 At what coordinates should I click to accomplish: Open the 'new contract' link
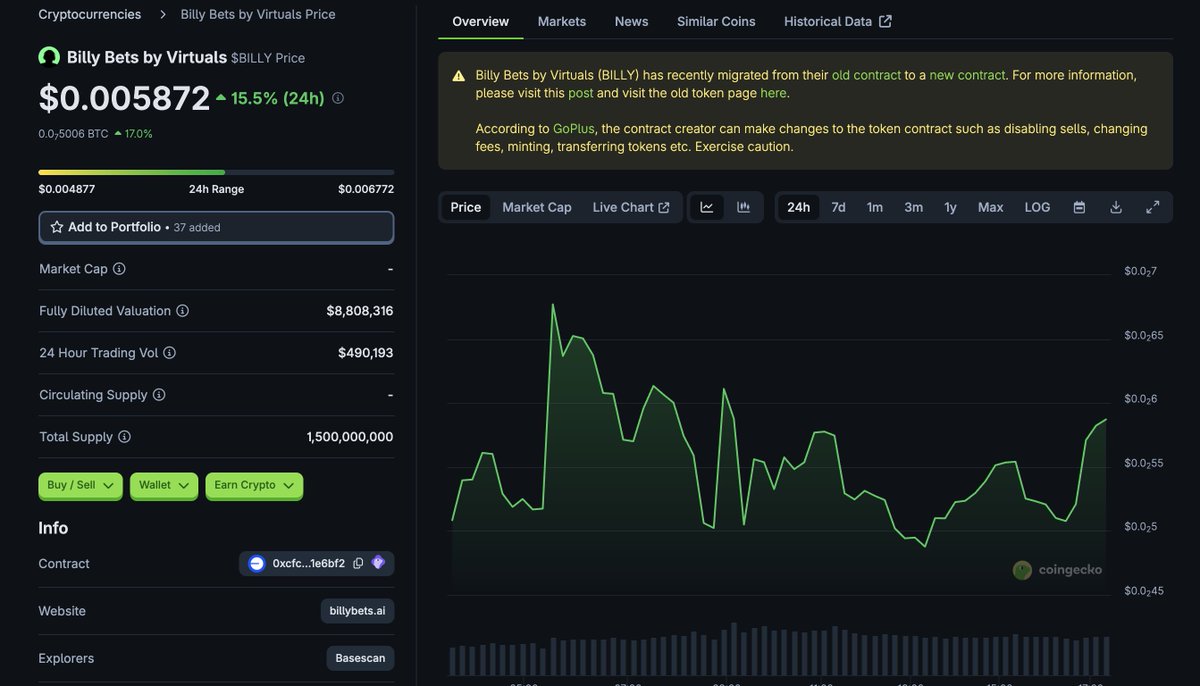(x=967, y=75)
